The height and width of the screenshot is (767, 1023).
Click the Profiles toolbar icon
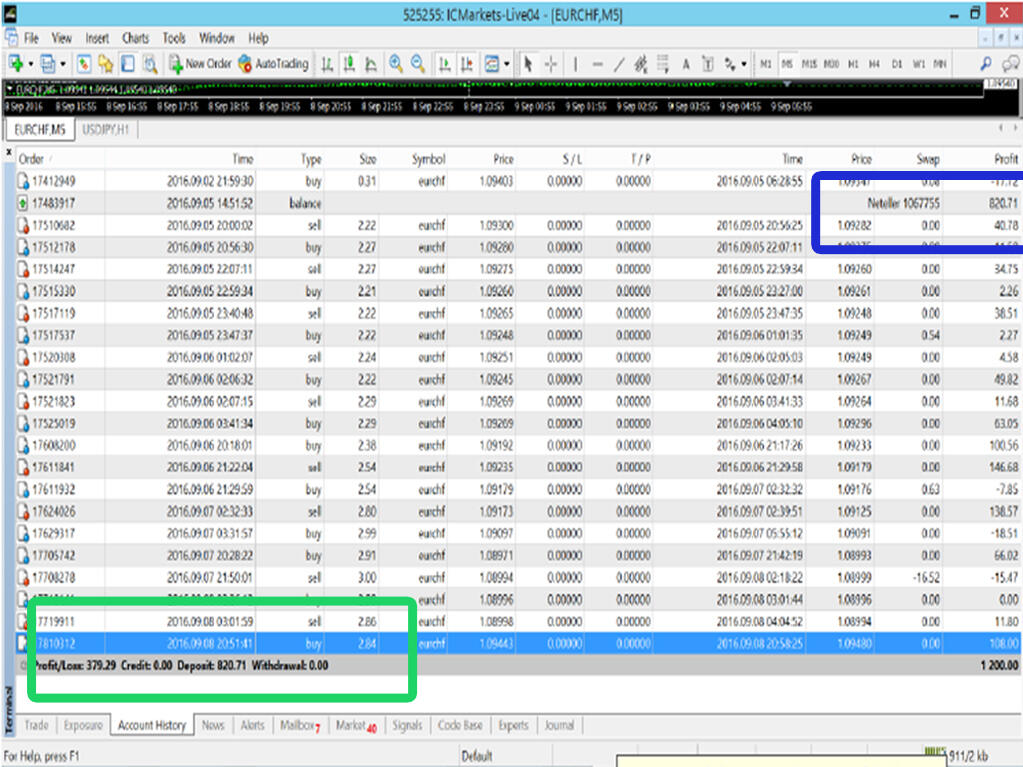48,64
